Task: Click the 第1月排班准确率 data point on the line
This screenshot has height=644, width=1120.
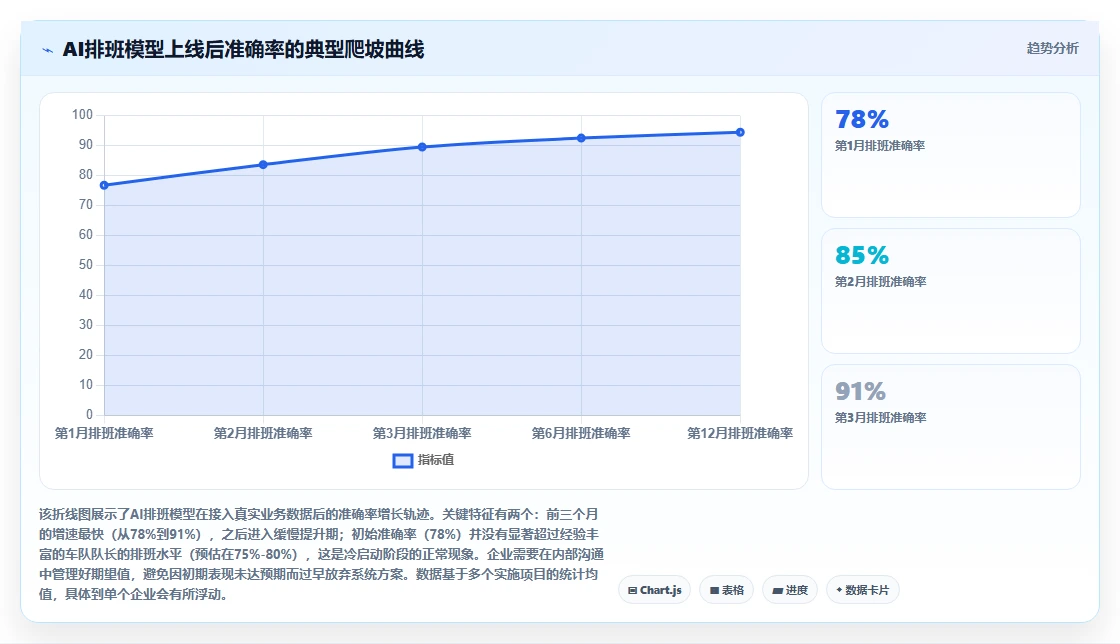Action: point(104,186)
